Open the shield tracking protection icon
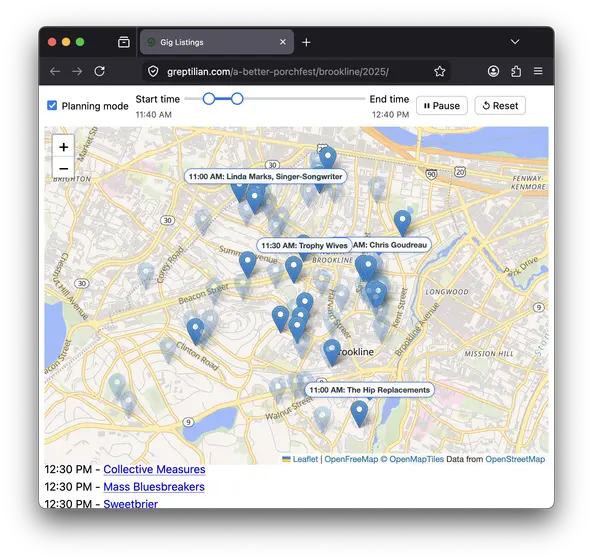Screen dimensions: 593x560 (x=153, y=71)
